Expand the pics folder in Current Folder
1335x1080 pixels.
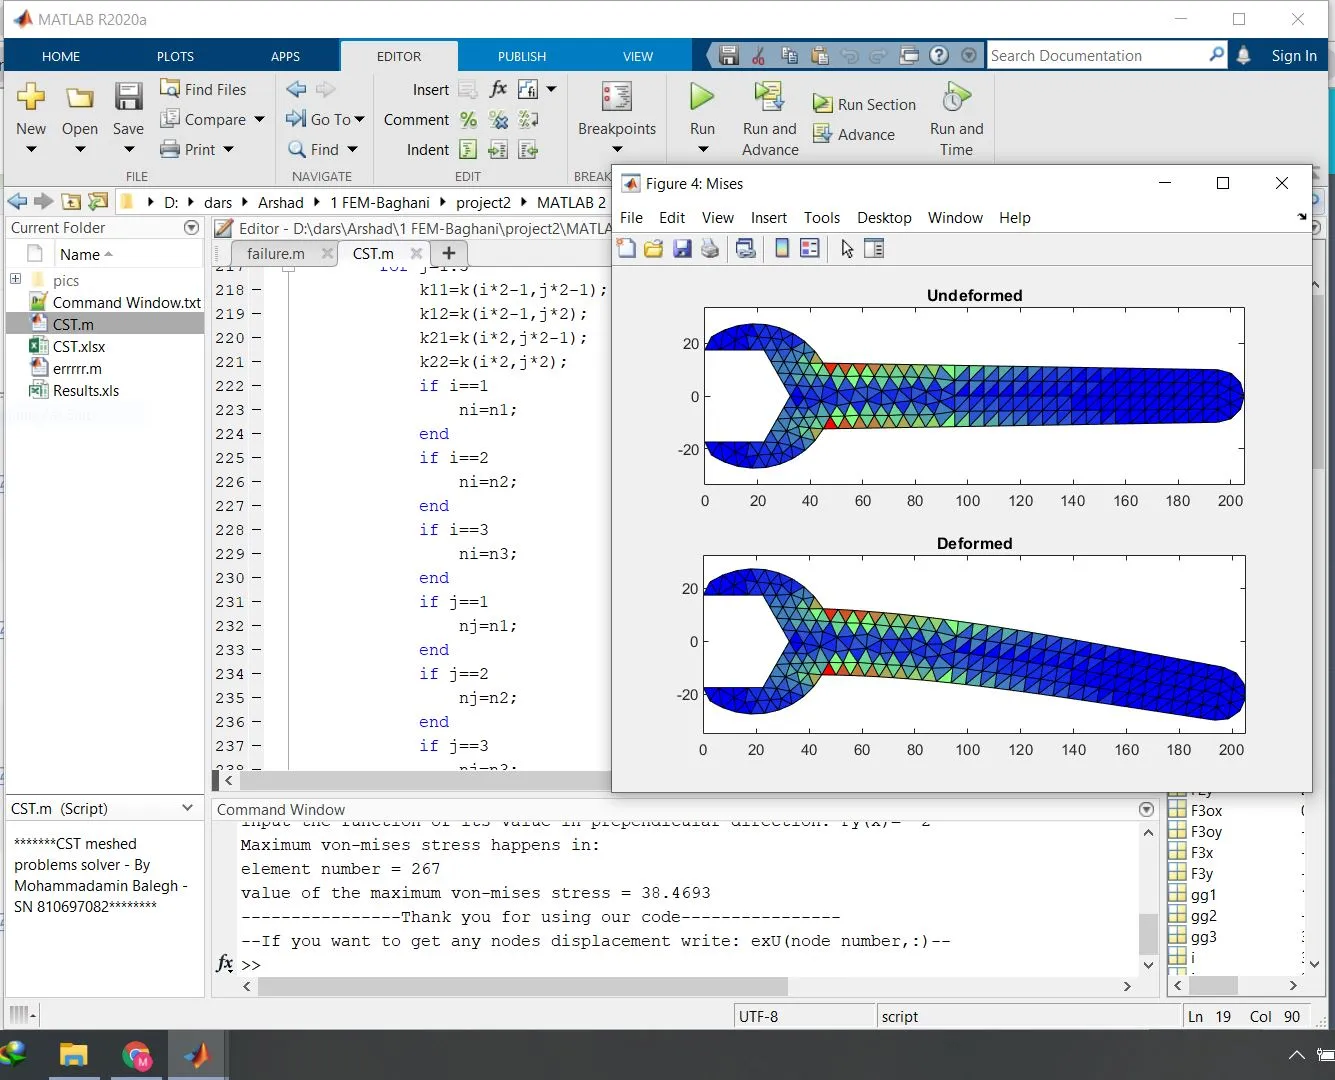pyautogui.click(x=15, y=279)
